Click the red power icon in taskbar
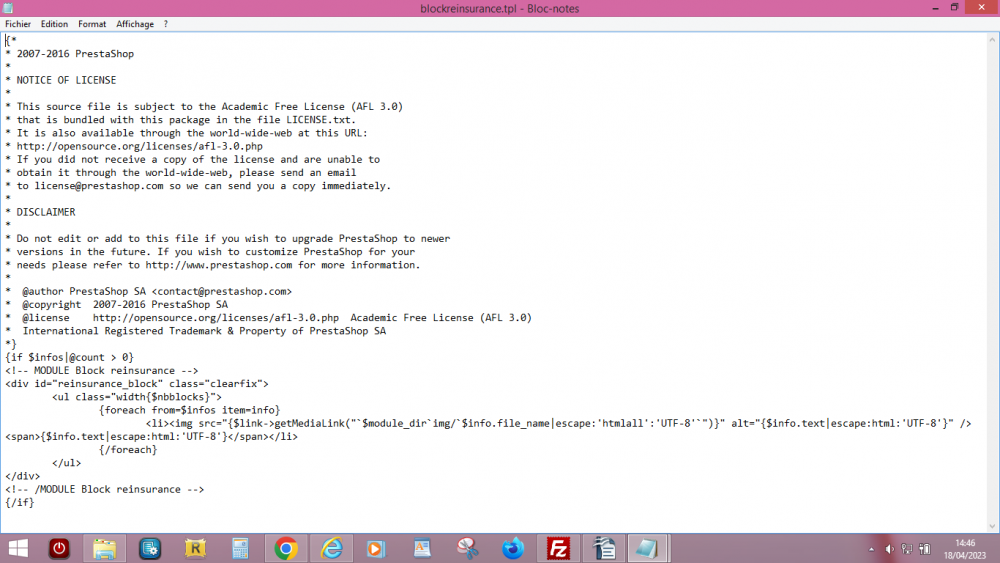This screenshot has height=563, width=1000. click(59, 548)
